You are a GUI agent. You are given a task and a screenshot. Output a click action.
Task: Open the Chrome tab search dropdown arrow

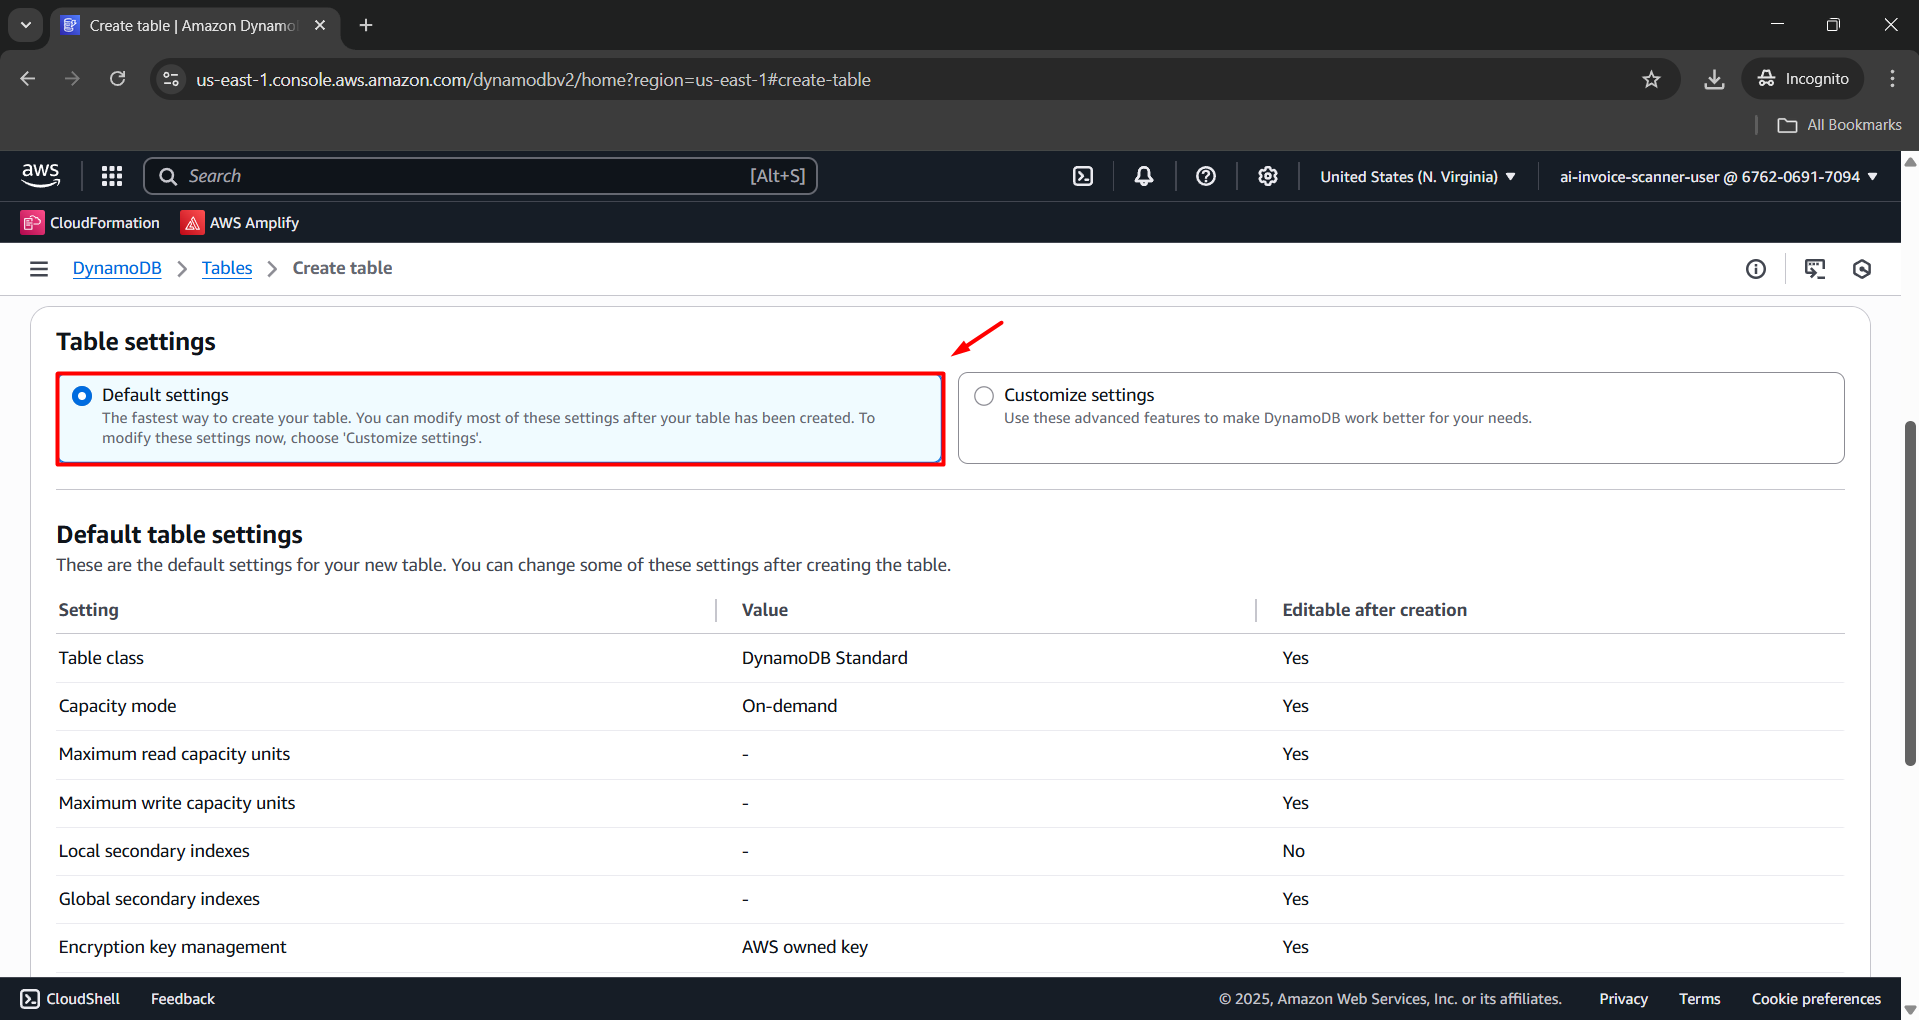(x=26, y=25)
